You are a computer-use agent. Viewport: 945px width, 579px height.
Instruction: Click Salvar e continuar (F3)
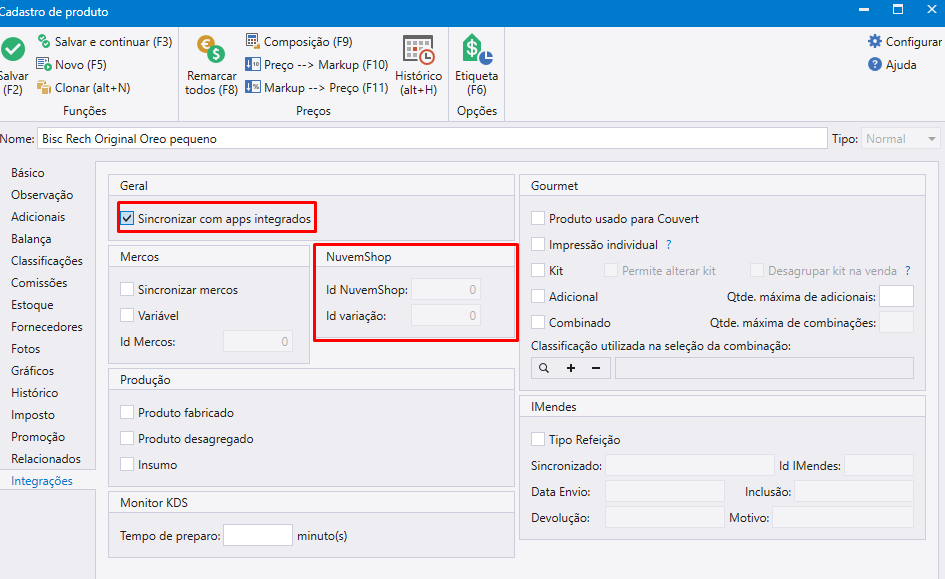pos(104,42)
